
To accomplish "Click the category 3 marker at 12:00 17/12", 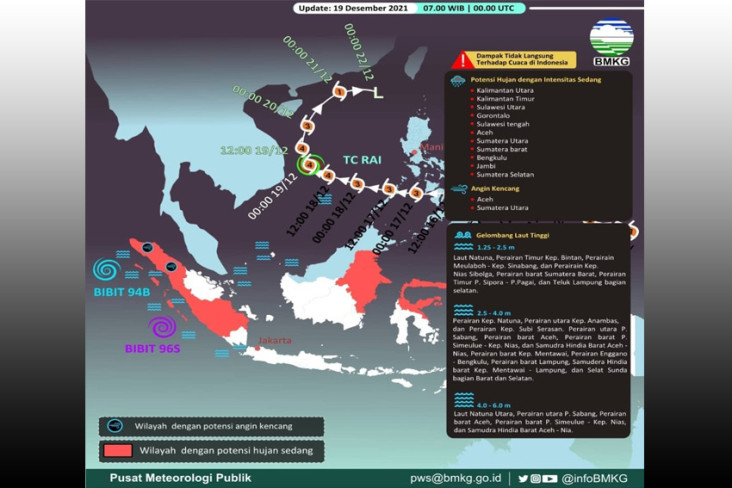I will [388, 189].
